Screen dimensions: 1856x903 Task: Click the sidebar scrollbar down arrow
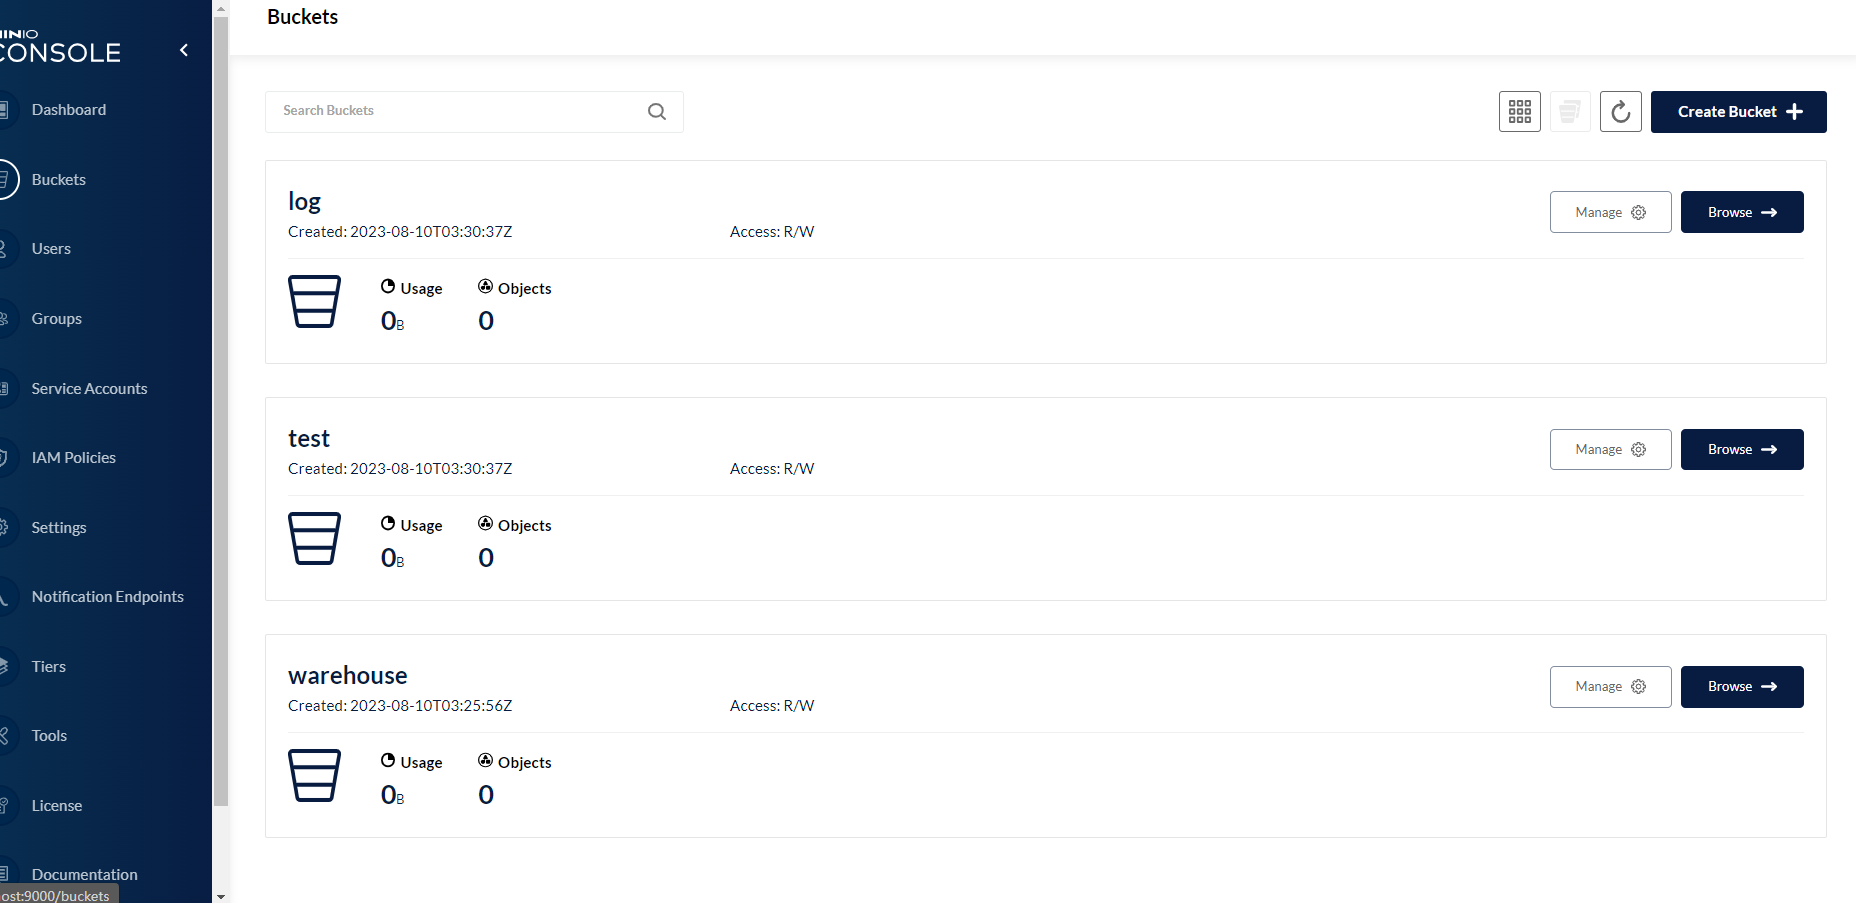point(221,896)
